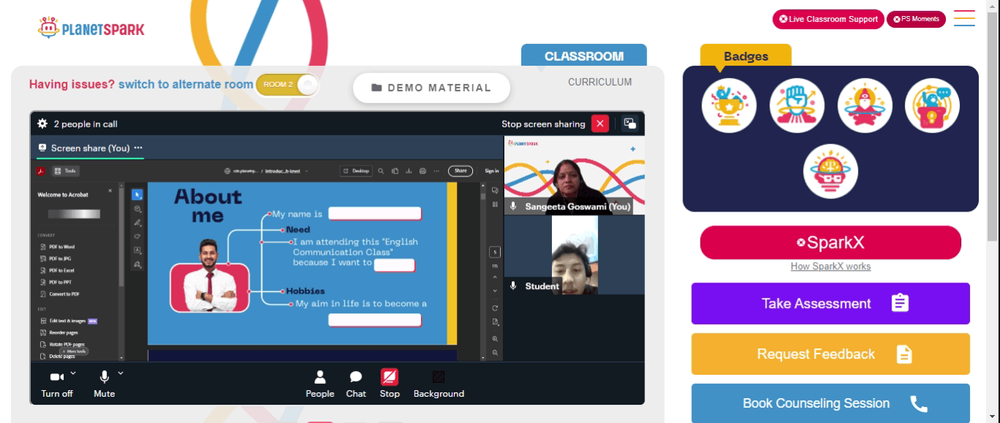
Task: Open DEMO MATERIAL folder button
Action: [432, 88]
